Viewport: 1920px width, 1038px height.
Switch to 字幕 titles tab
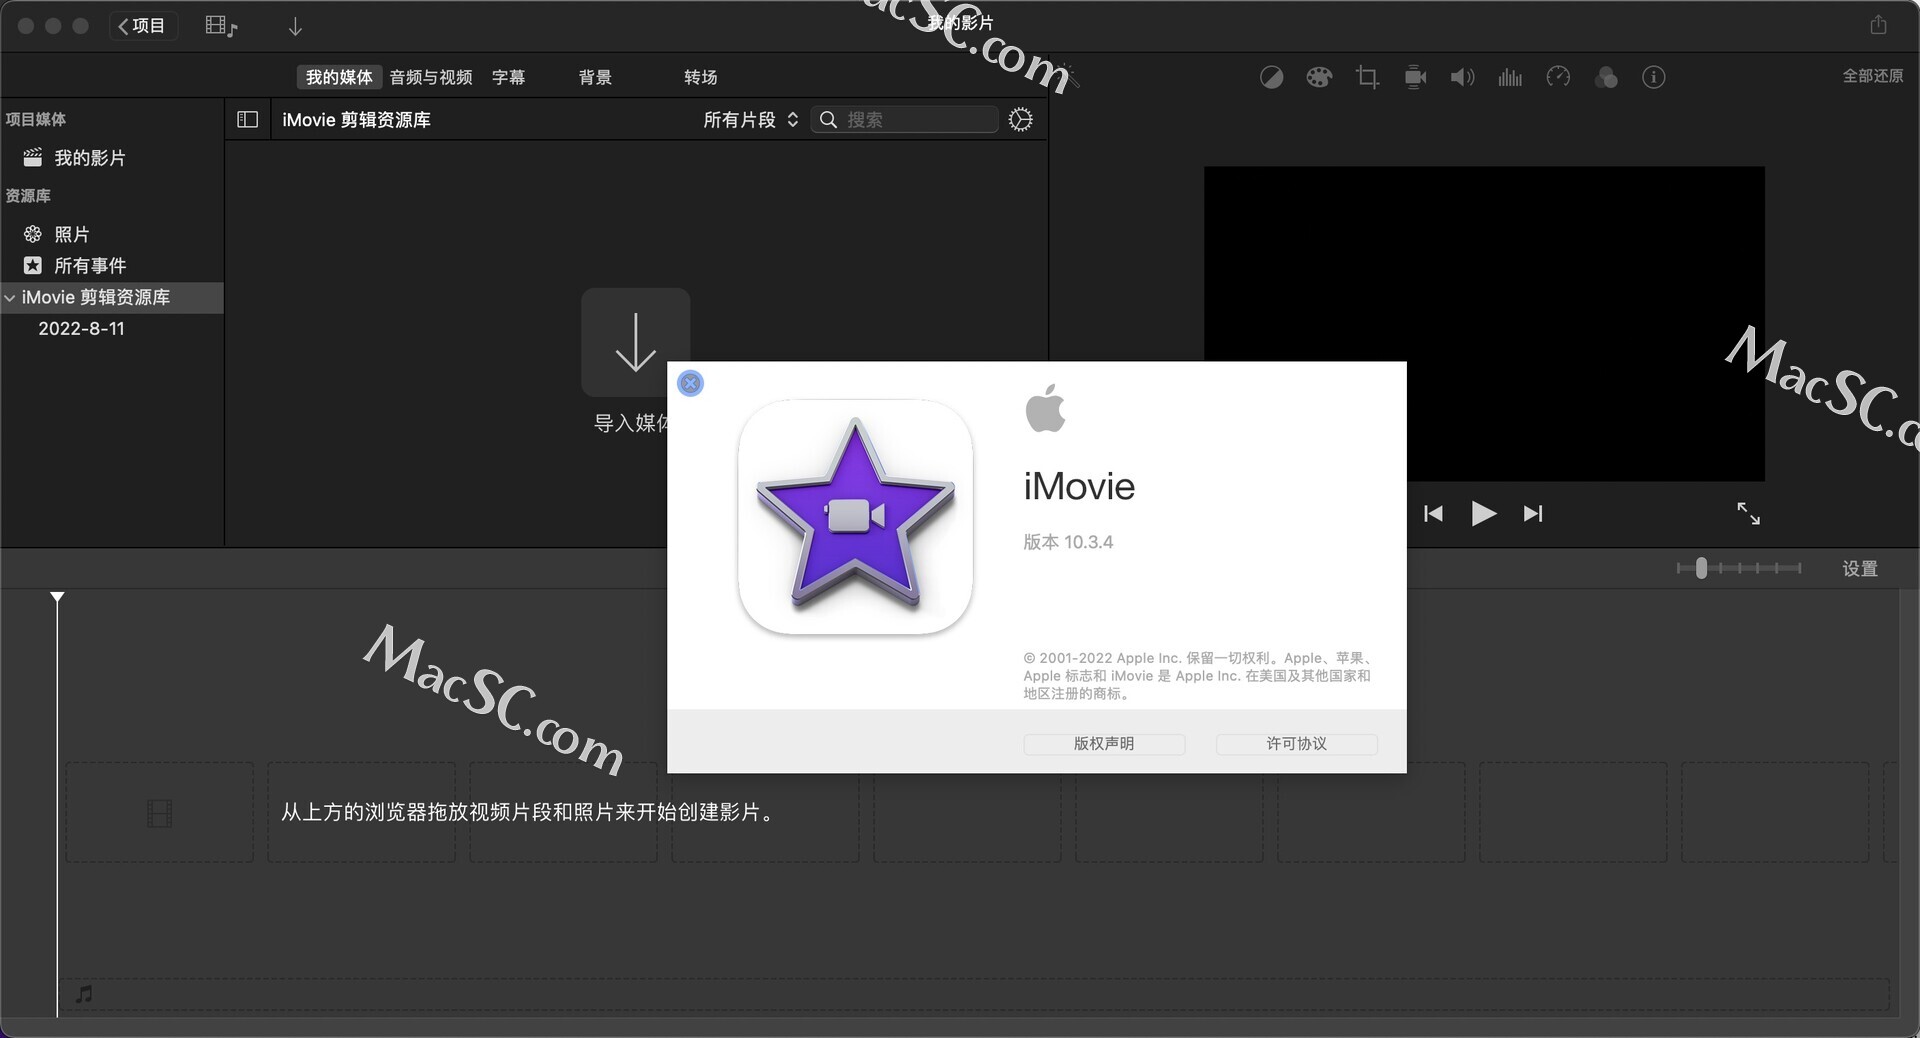click(x=508, y=77)
